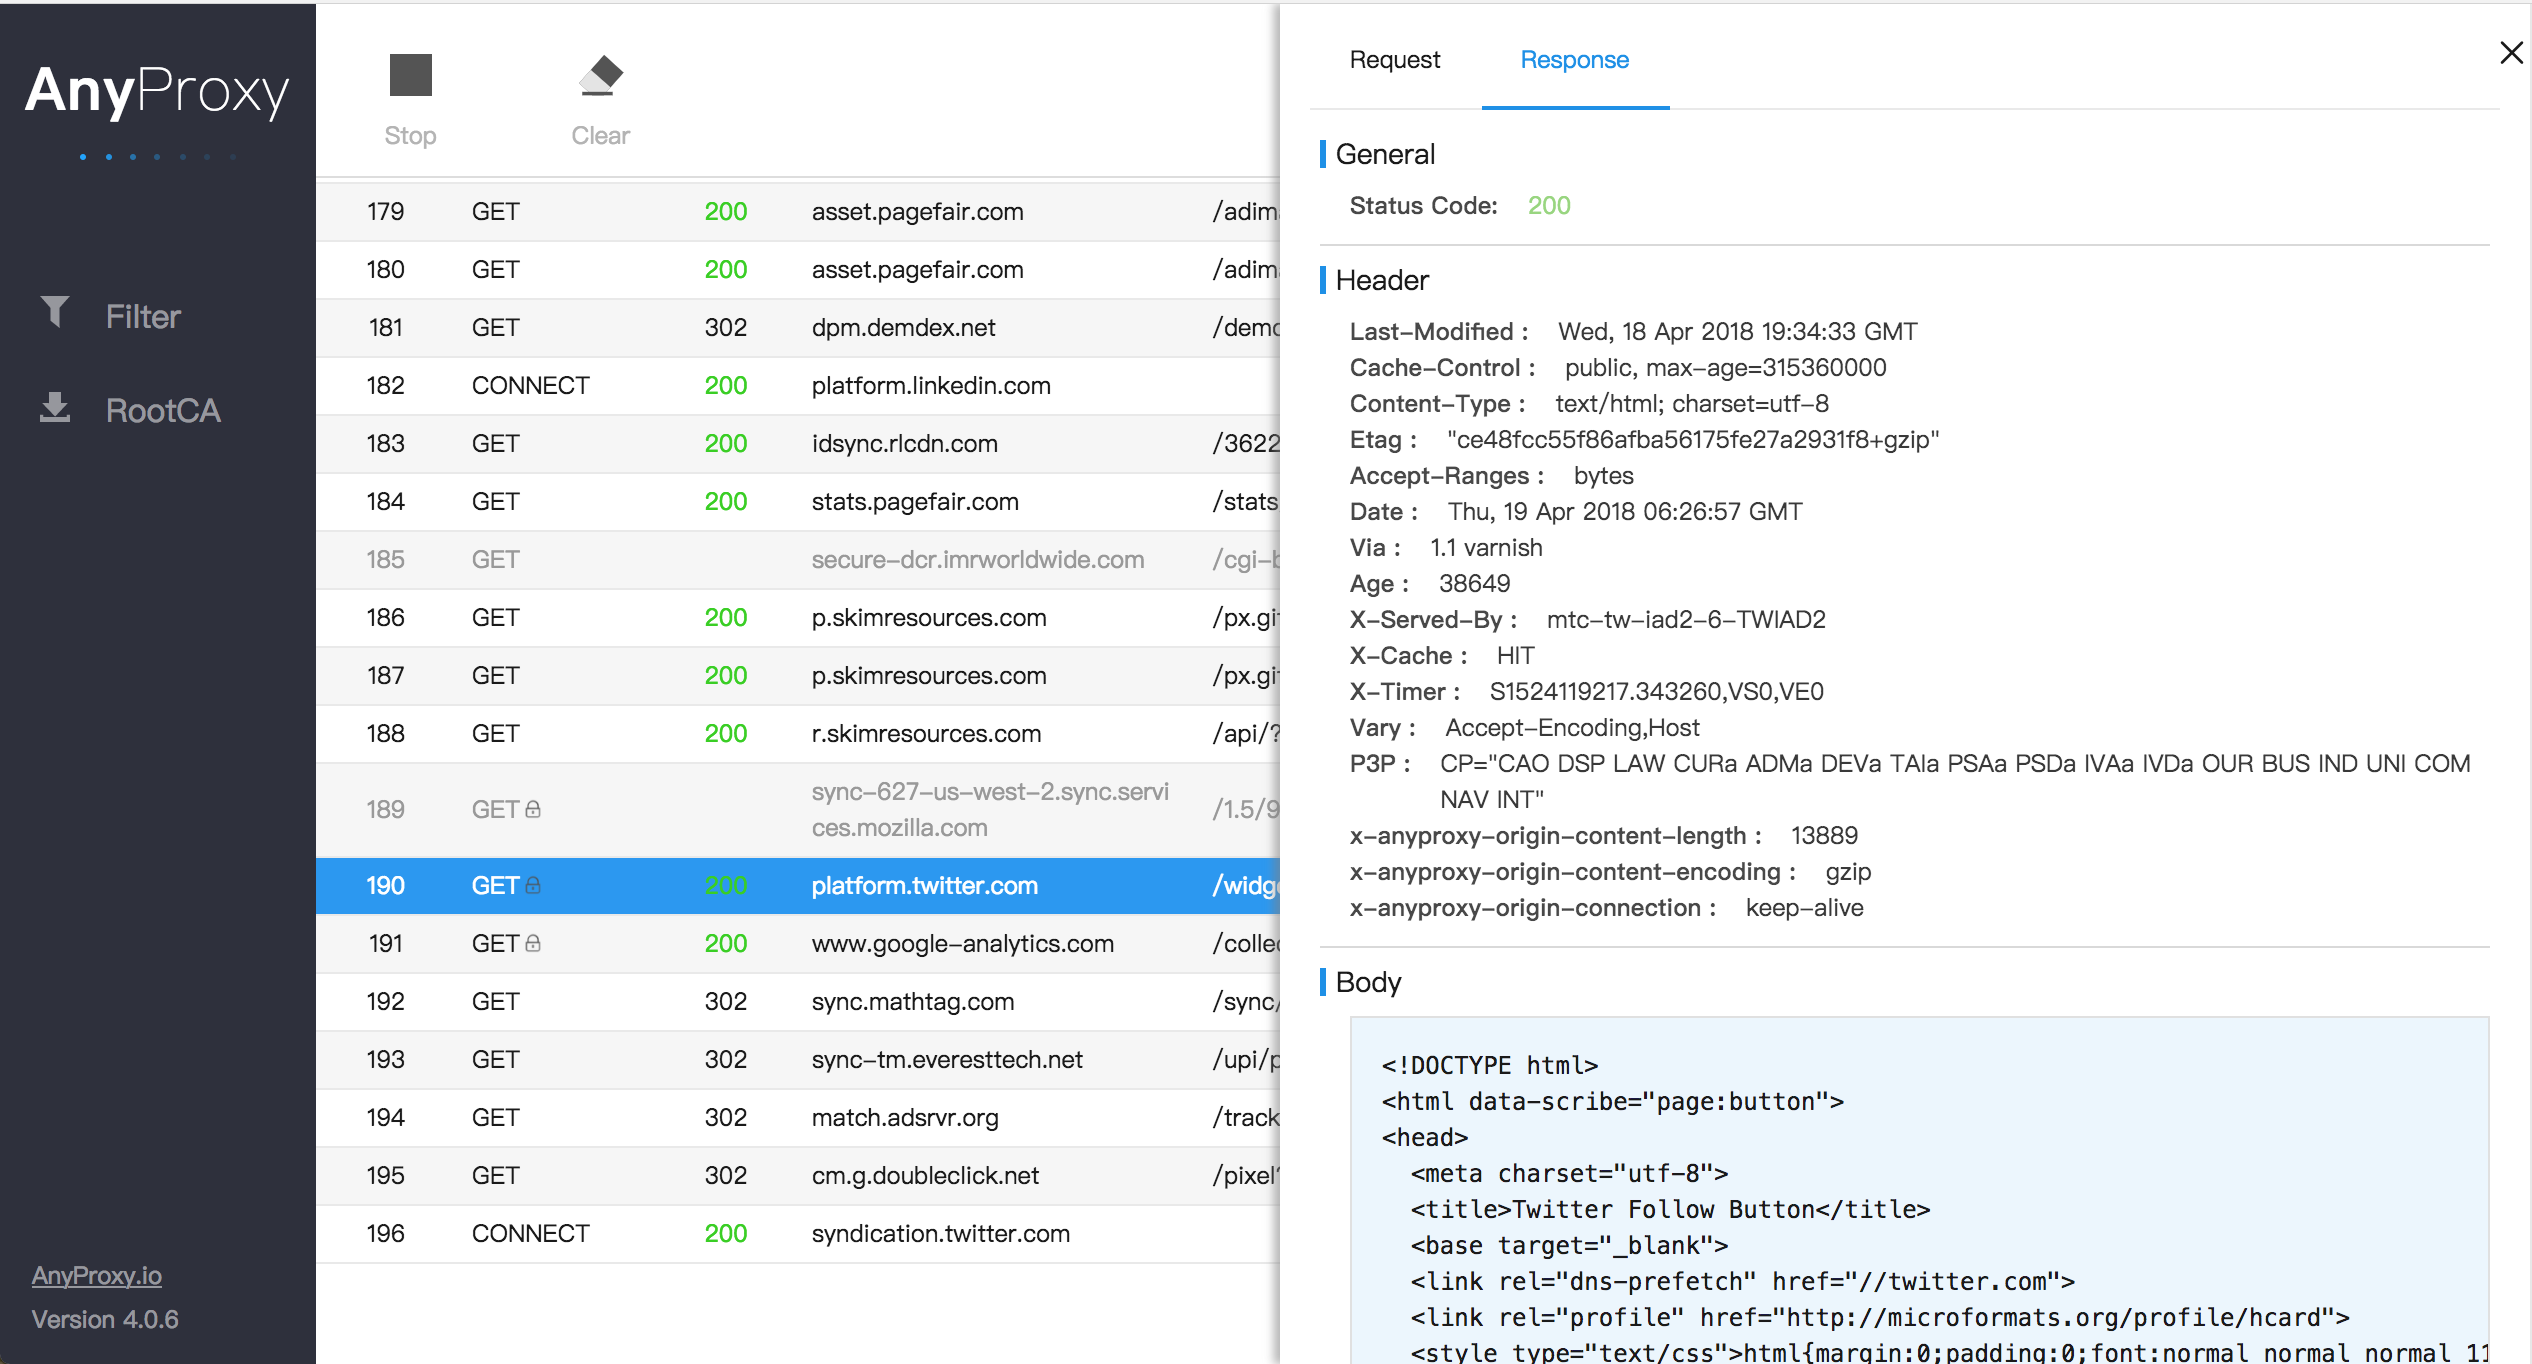Screen dimensions: 2532x1364
Task: Switch to the Request tab
Action: coord(1394,60)
